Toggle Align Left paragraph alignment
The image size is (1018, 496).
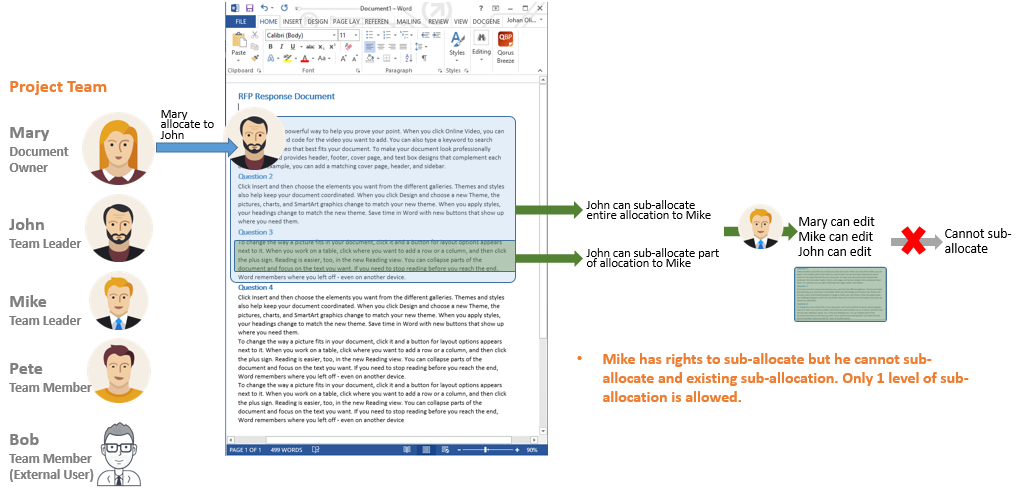click(x=369, y=47)
